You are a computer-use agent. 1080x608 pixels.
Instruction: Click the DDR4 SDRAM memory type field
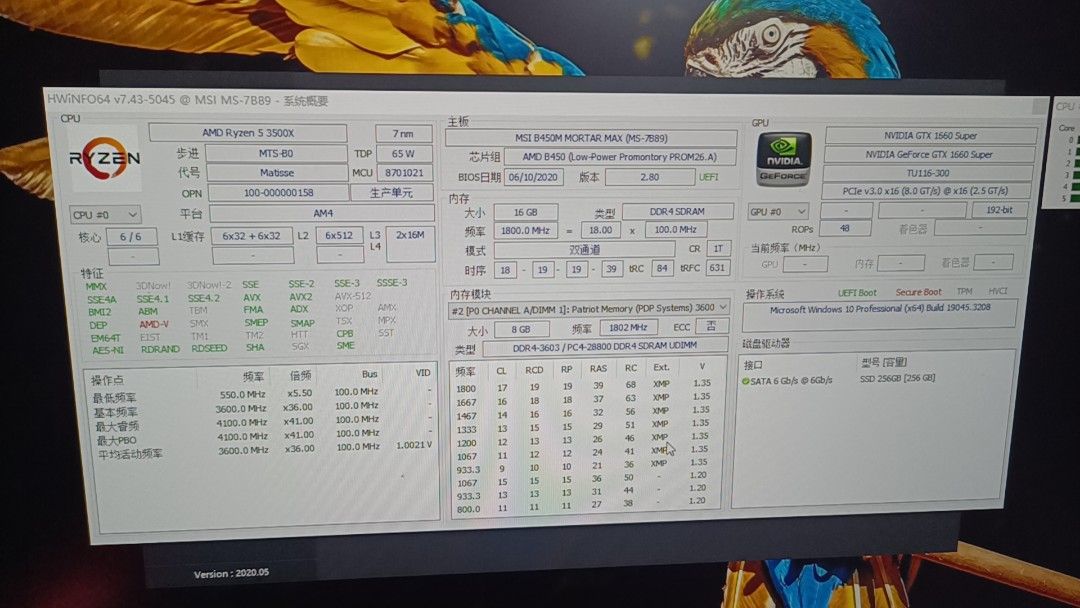click(x=677, y=211)
